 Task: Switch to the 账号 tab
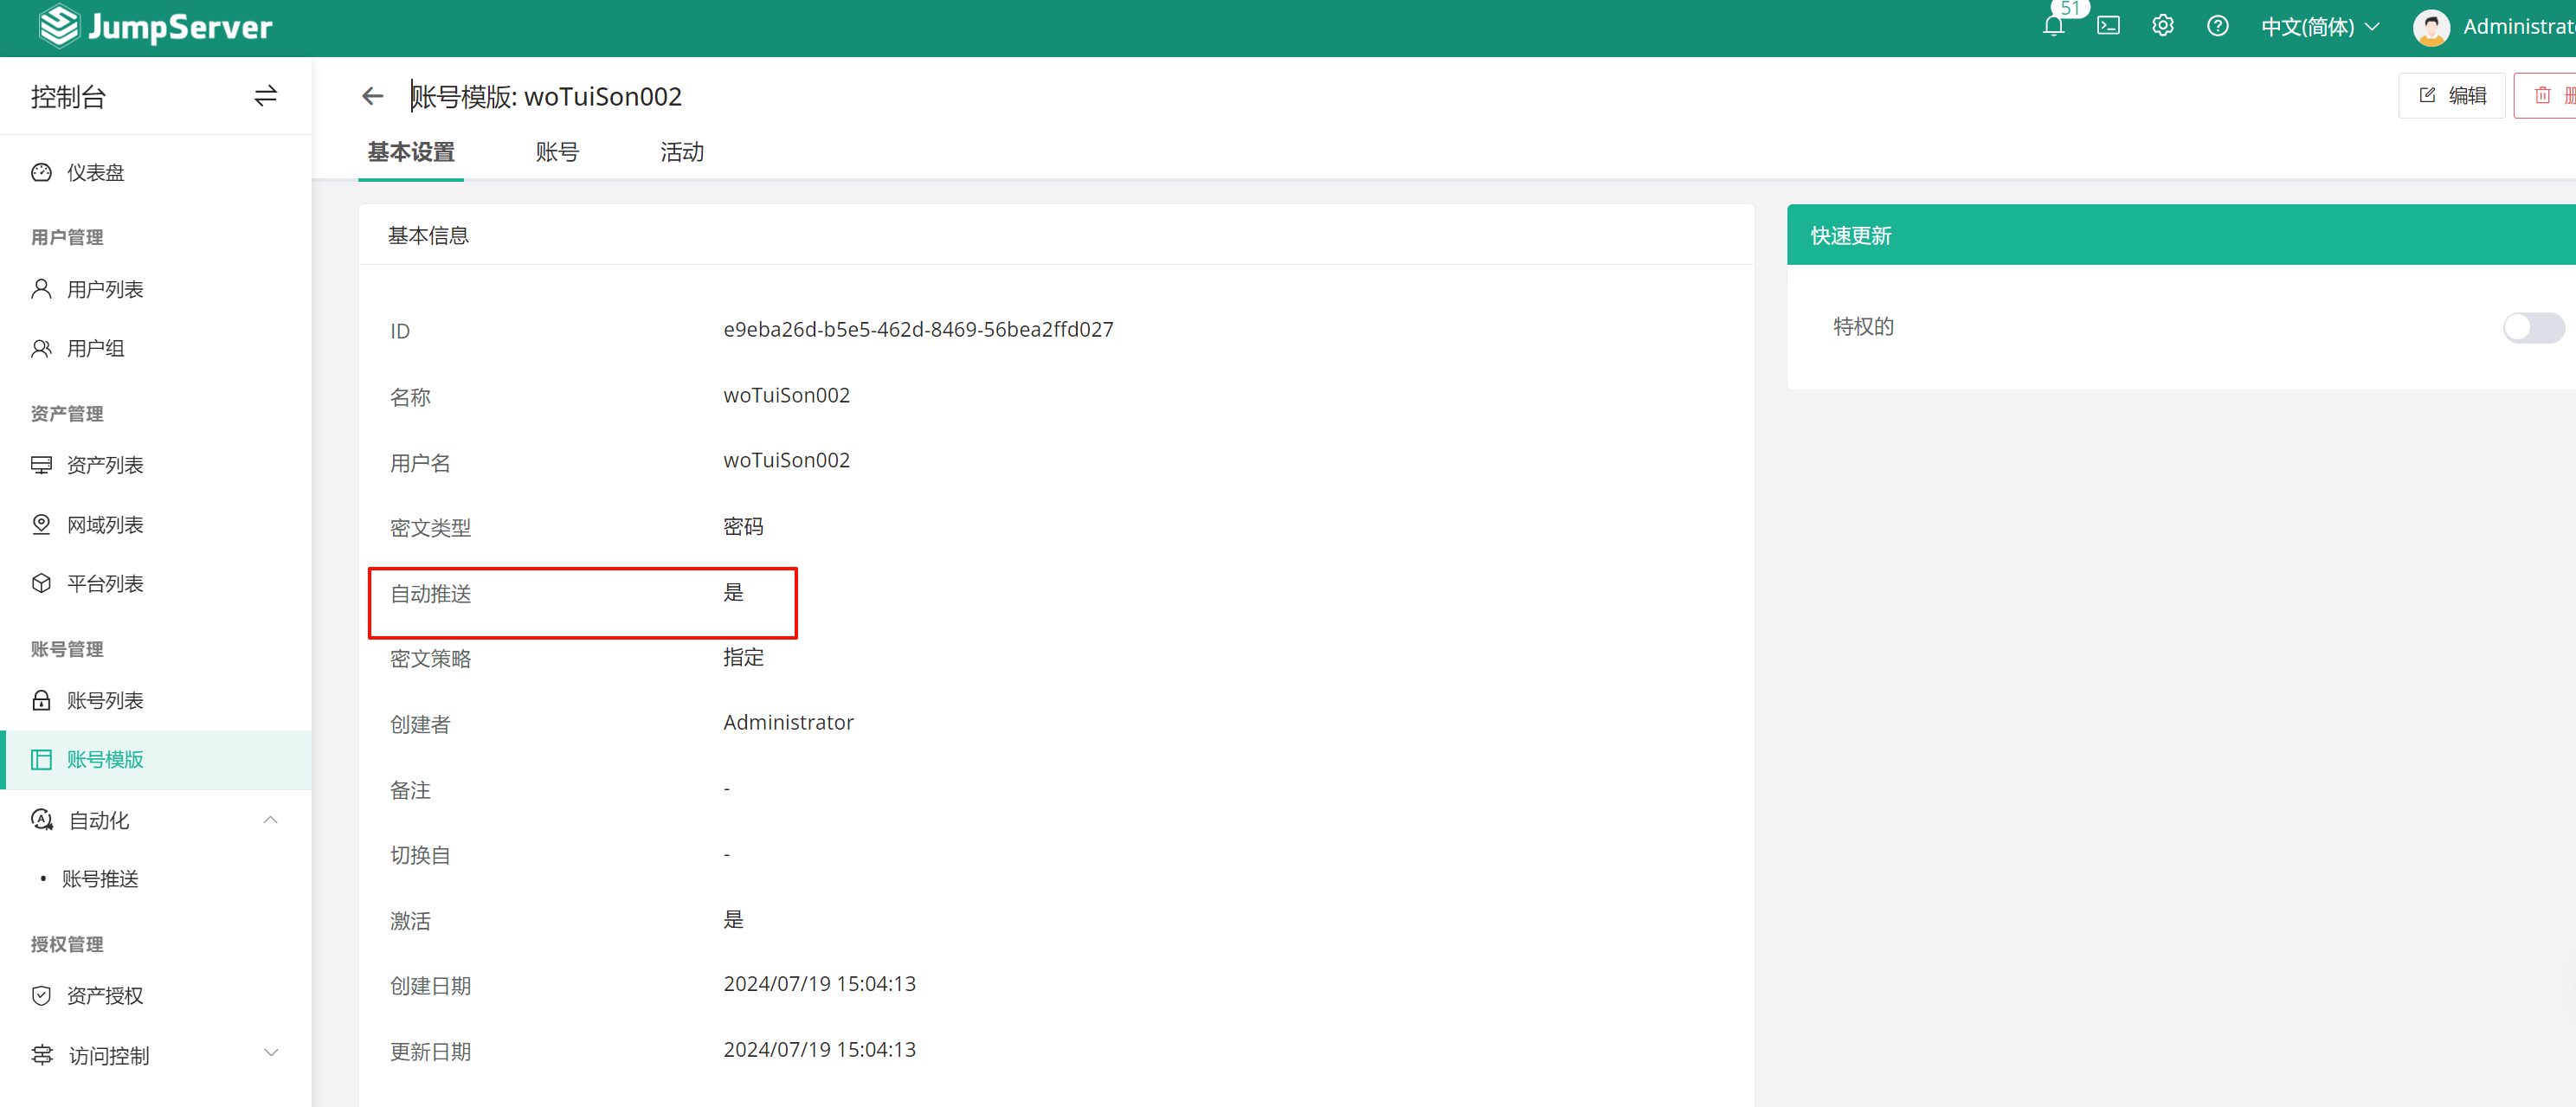557,152
